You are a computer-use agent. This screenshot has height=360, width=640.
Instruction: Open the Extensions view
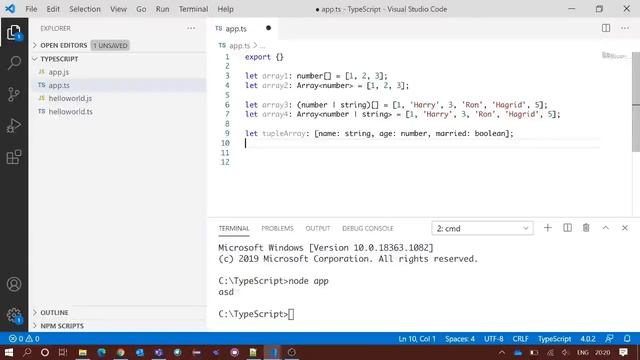14,157
